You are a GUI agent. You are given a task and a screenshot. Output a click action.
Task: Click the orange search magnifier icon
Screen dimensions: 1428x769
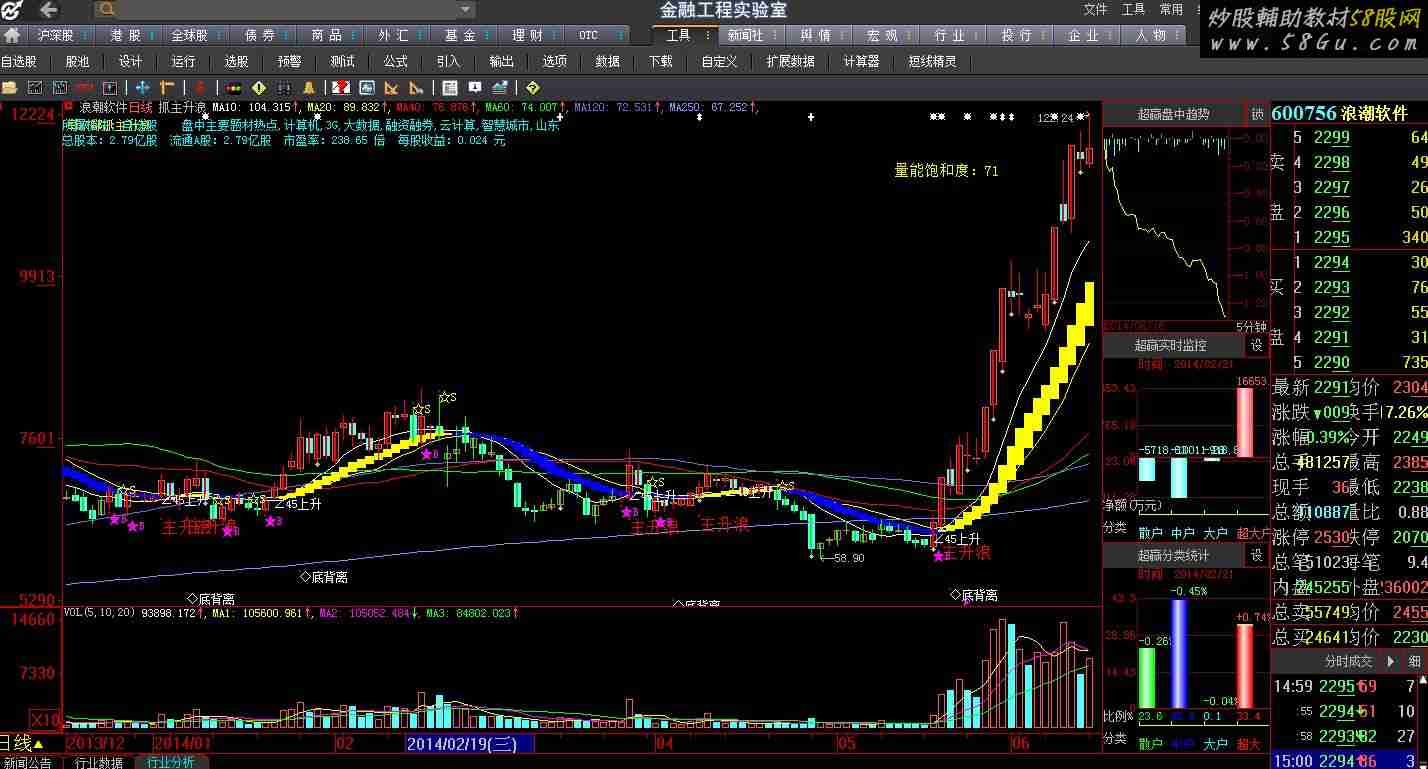pyautogui.click(x=107, y=10)
